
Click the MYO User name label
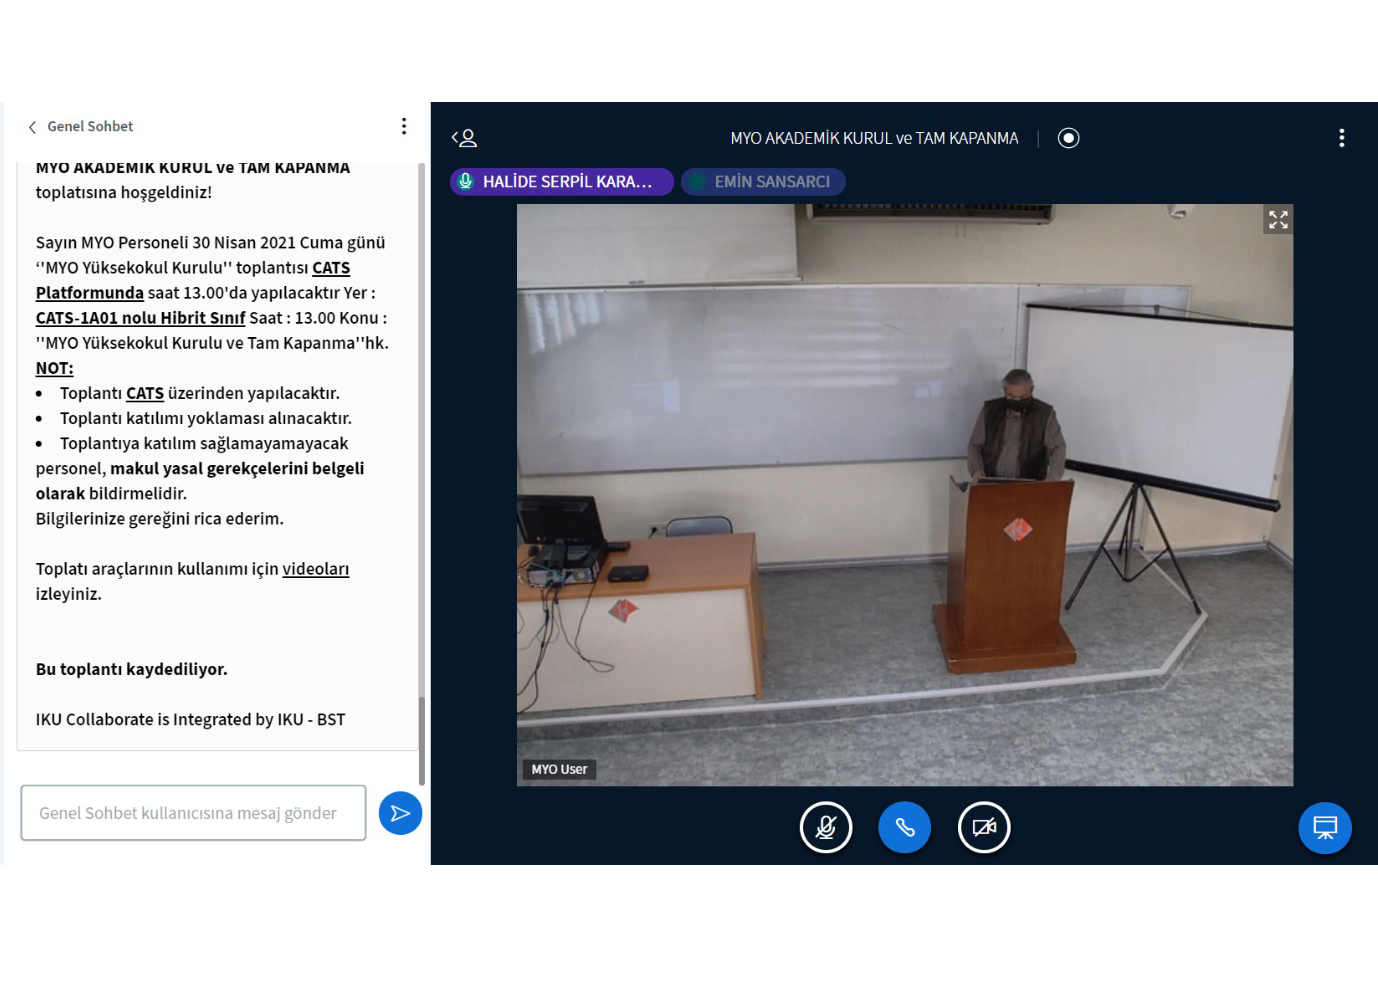point(559,769)
